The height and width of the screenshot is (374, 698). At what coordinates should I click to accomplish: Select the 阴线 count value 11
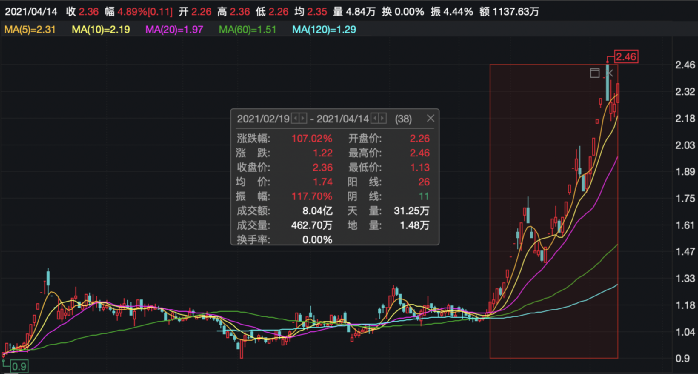(425, 196)
